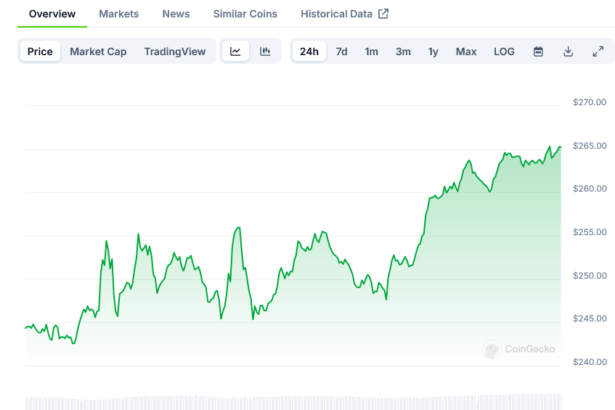The width and height of the screenshot is (615, 410).
Task: Go to Similar Coins tab
Action: pos(245,14)
